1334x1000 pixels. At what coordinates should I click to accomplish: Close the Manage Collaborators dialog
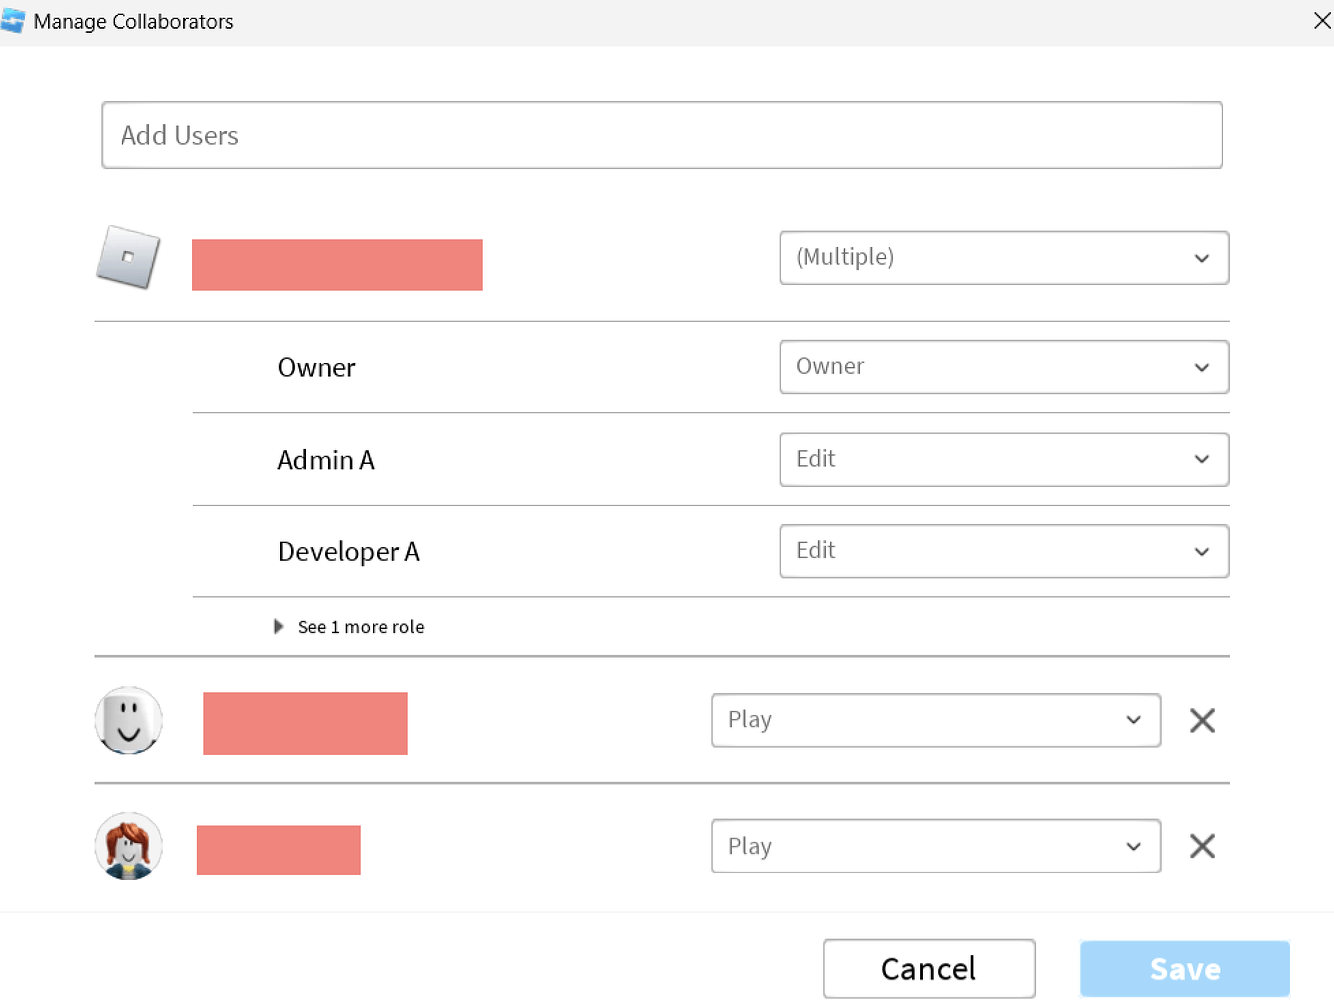(x=1321, y=21)
